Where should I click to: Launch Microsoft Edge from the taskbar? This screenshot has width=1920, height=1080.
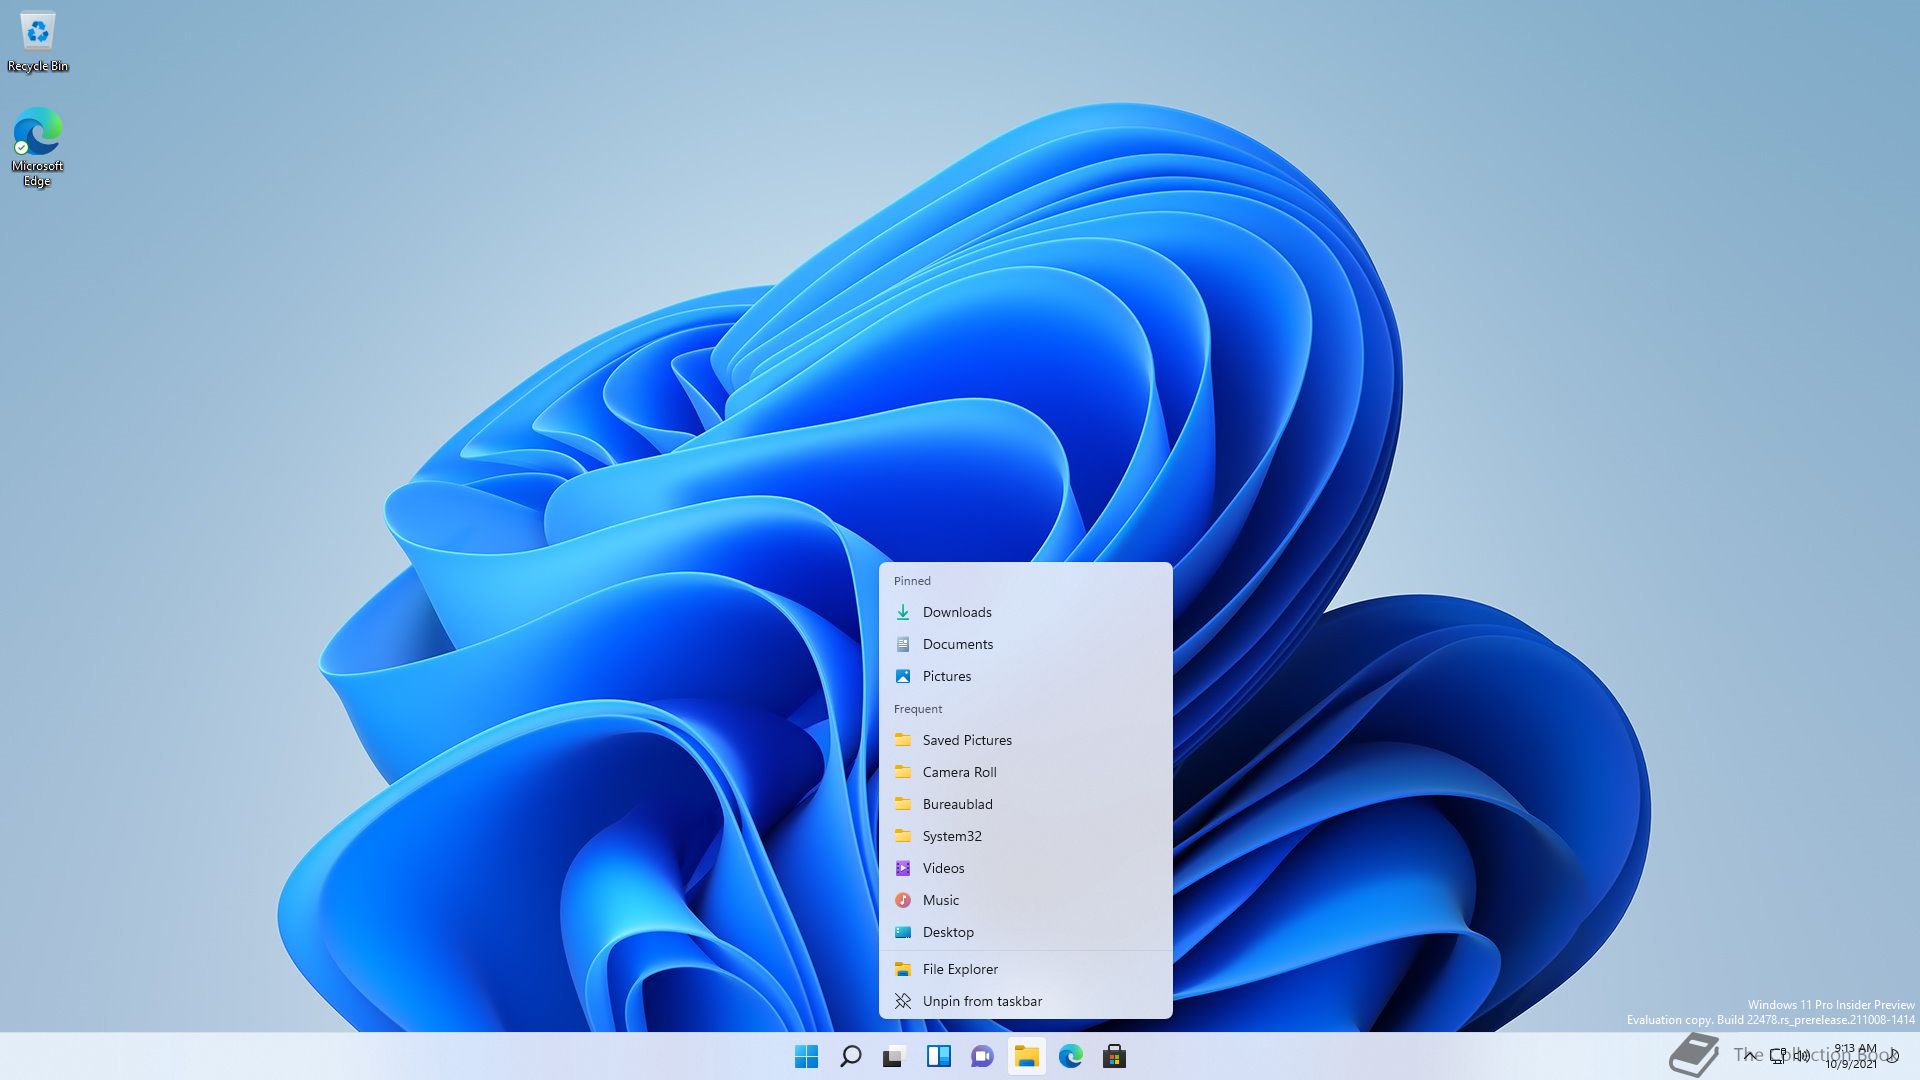[x=1070, y=1056]
